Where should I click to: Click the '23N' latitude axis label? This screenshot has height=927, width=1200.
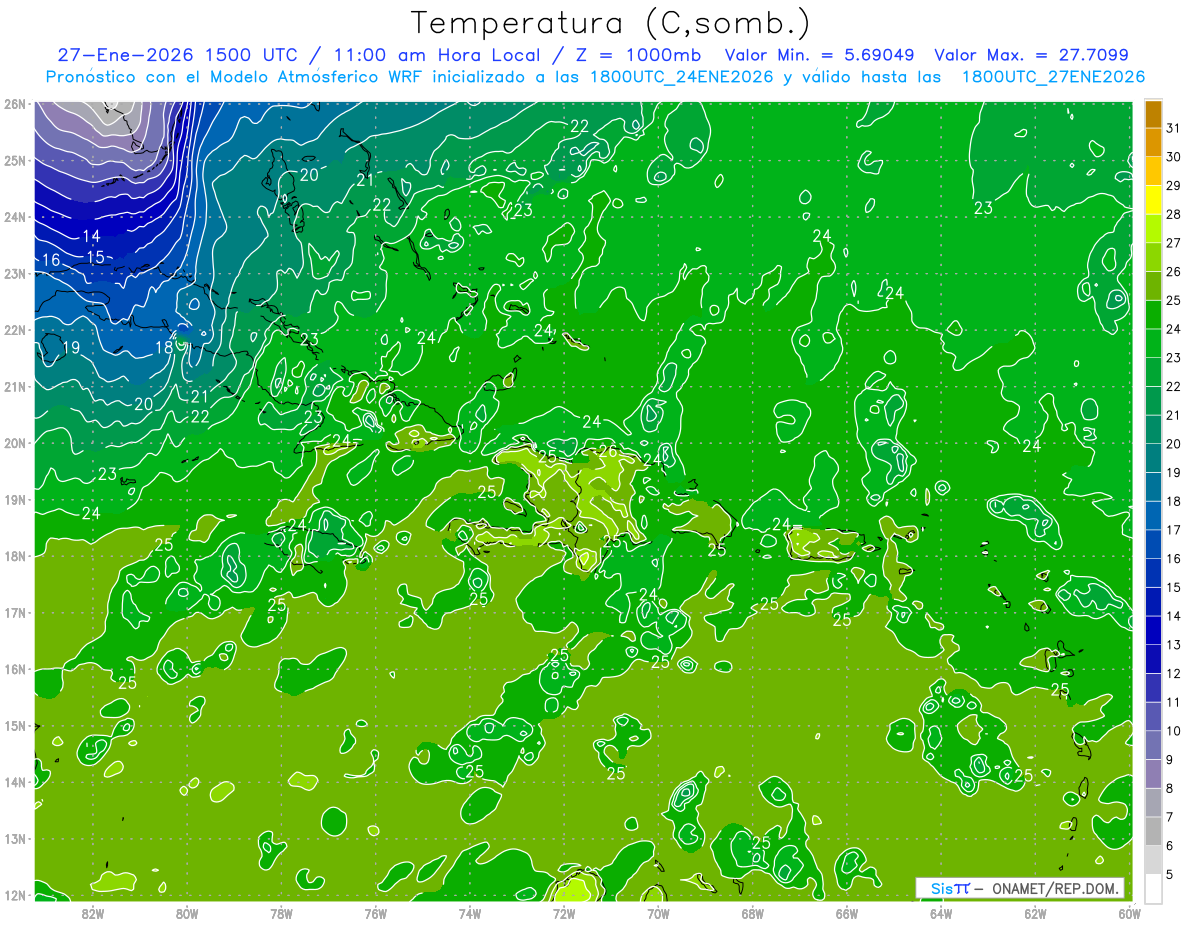pos(14,273)
